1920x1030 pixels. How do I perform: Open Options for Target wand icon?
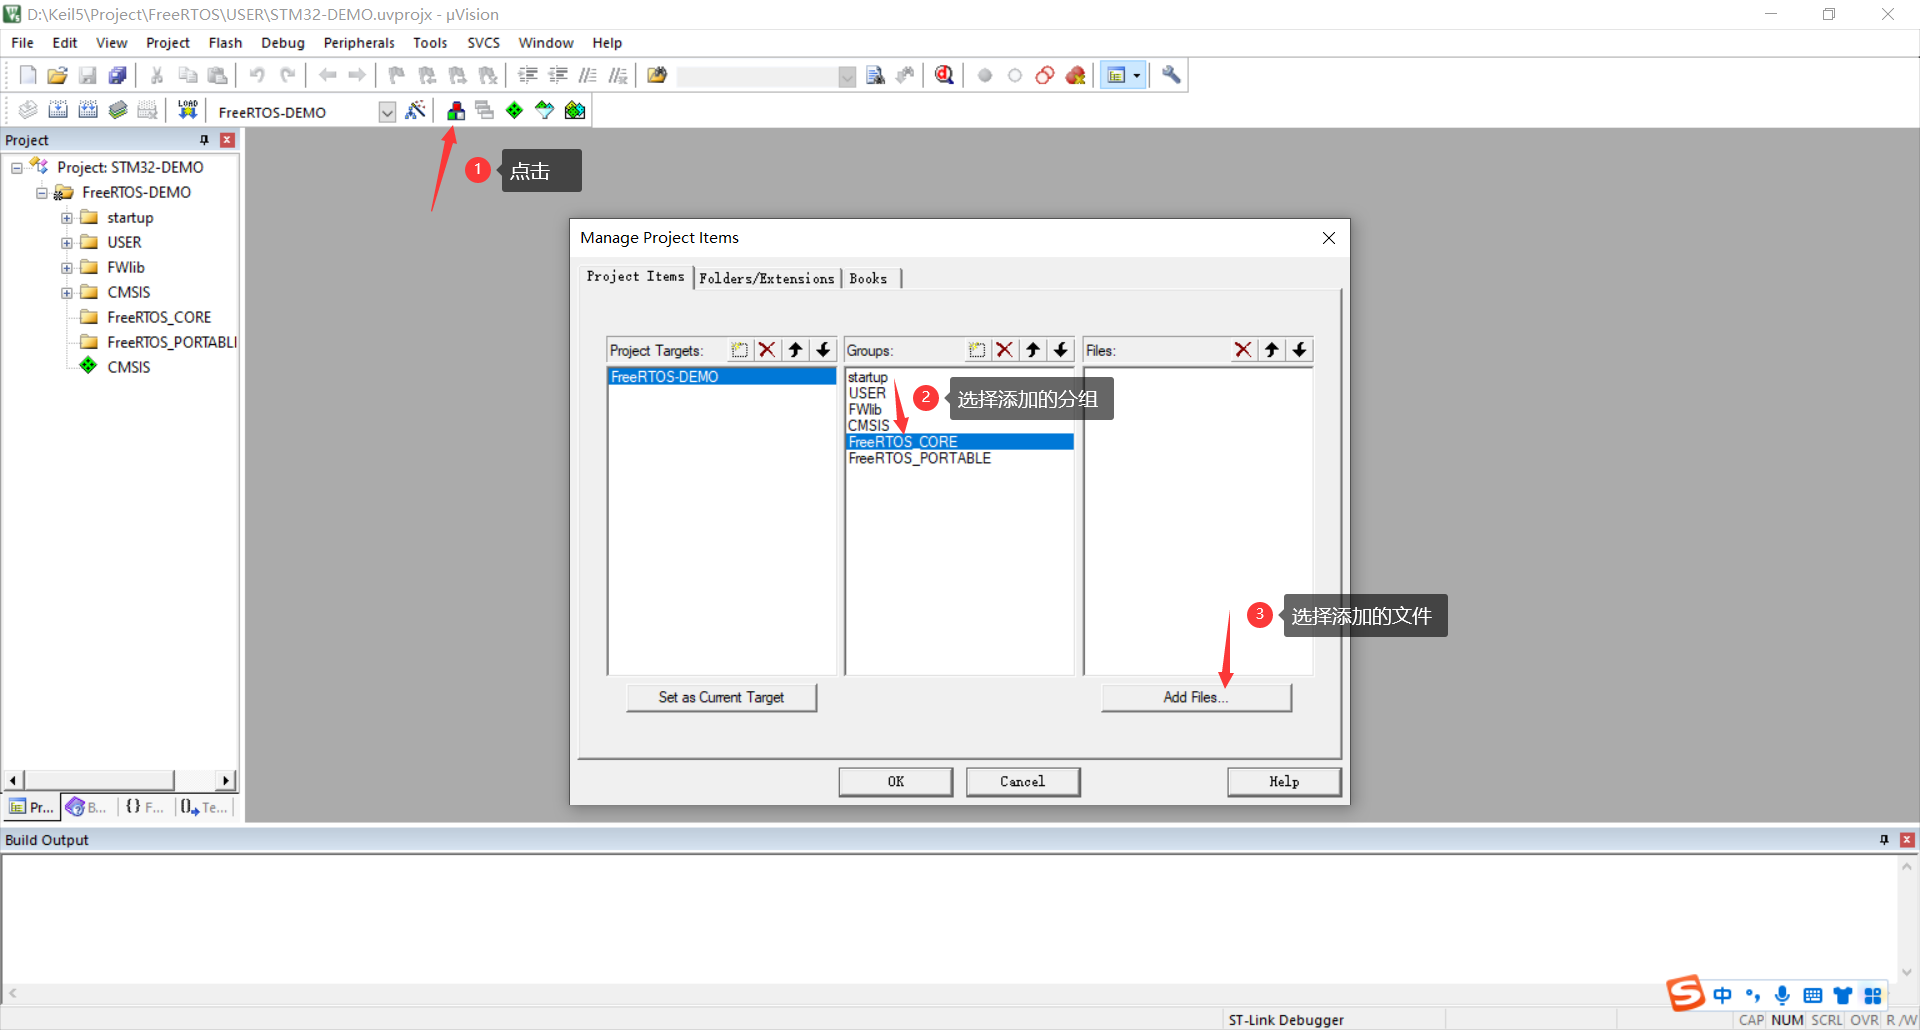[416, 111]
